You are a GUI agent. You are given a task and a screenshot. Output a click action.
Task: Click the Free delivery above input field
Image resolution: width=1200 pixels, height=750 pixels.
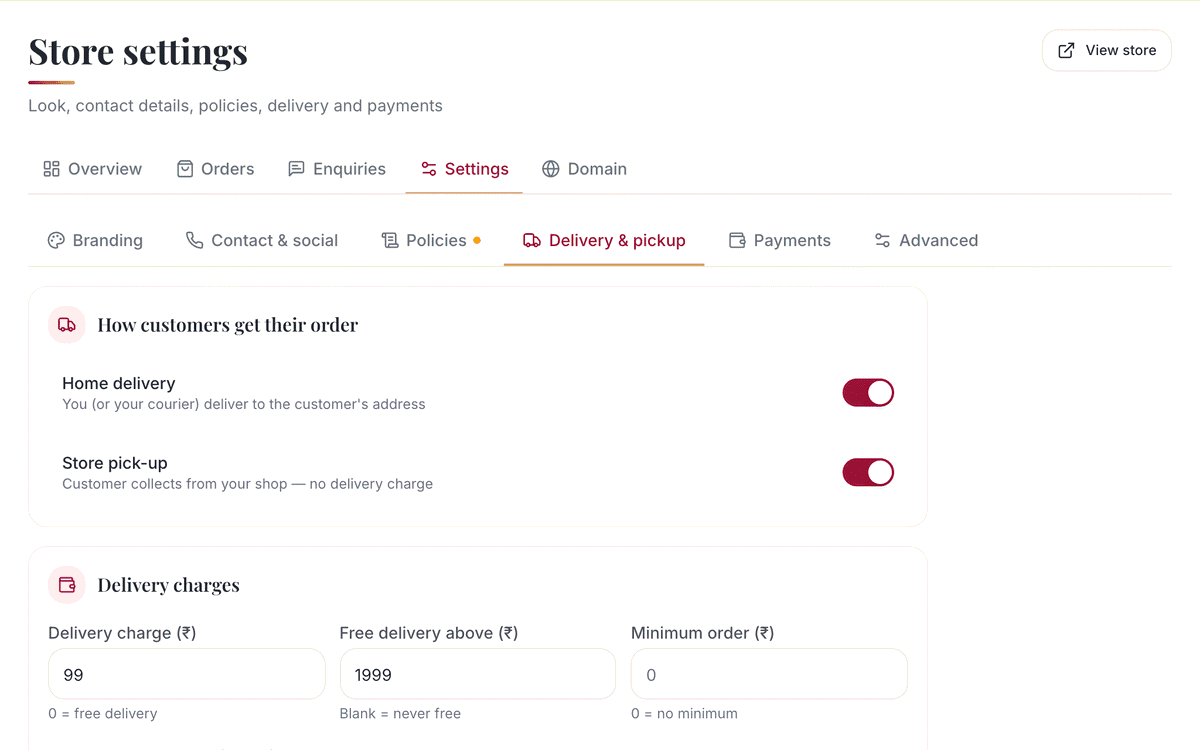478,674
